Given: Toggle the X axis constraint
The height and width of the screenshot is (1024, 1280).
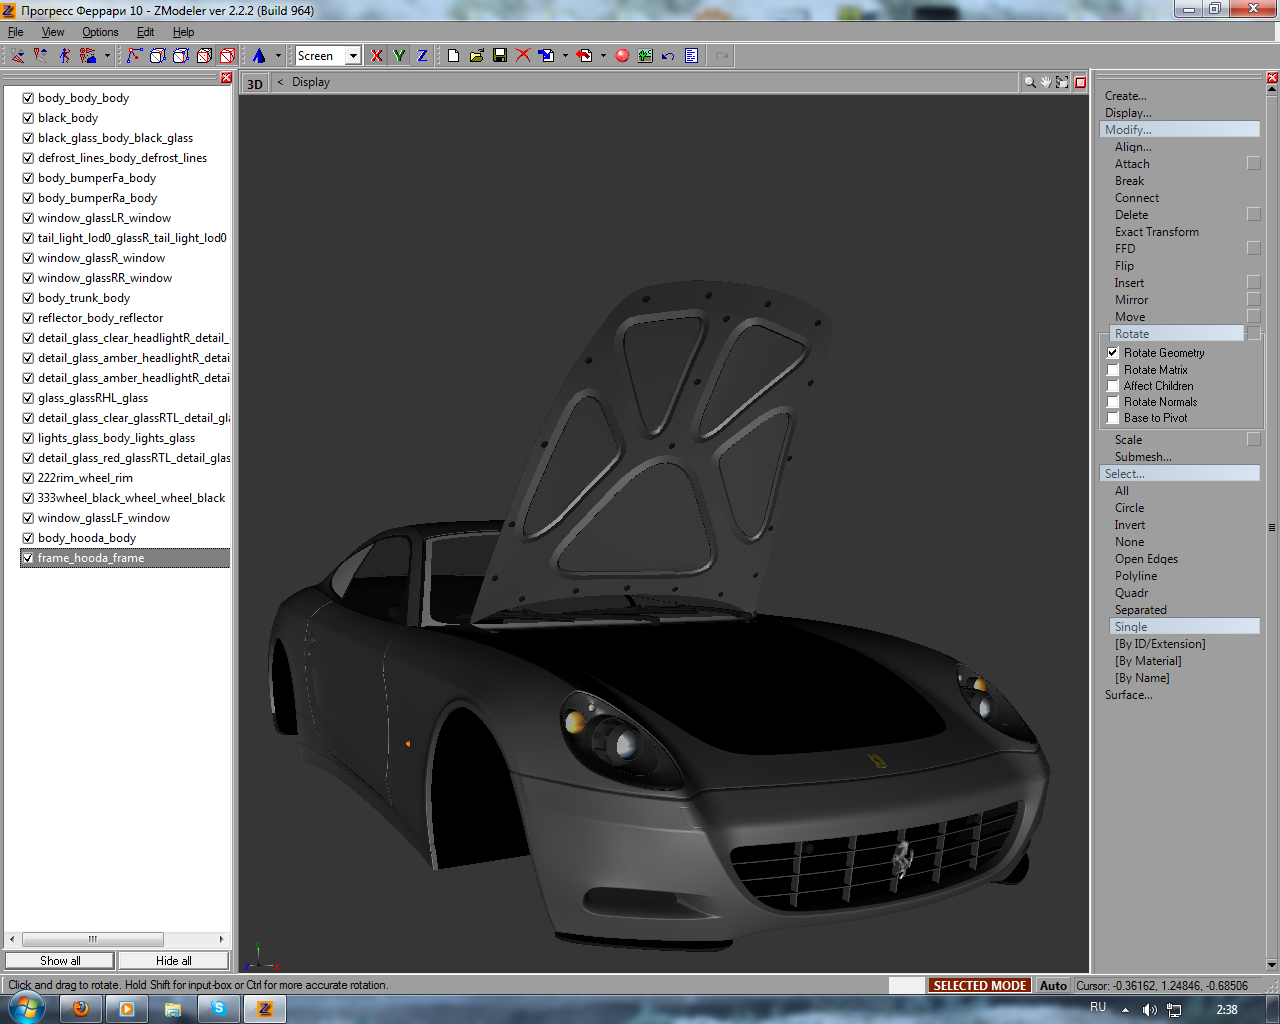Looking at the screenshot, I should coord(376,56).
